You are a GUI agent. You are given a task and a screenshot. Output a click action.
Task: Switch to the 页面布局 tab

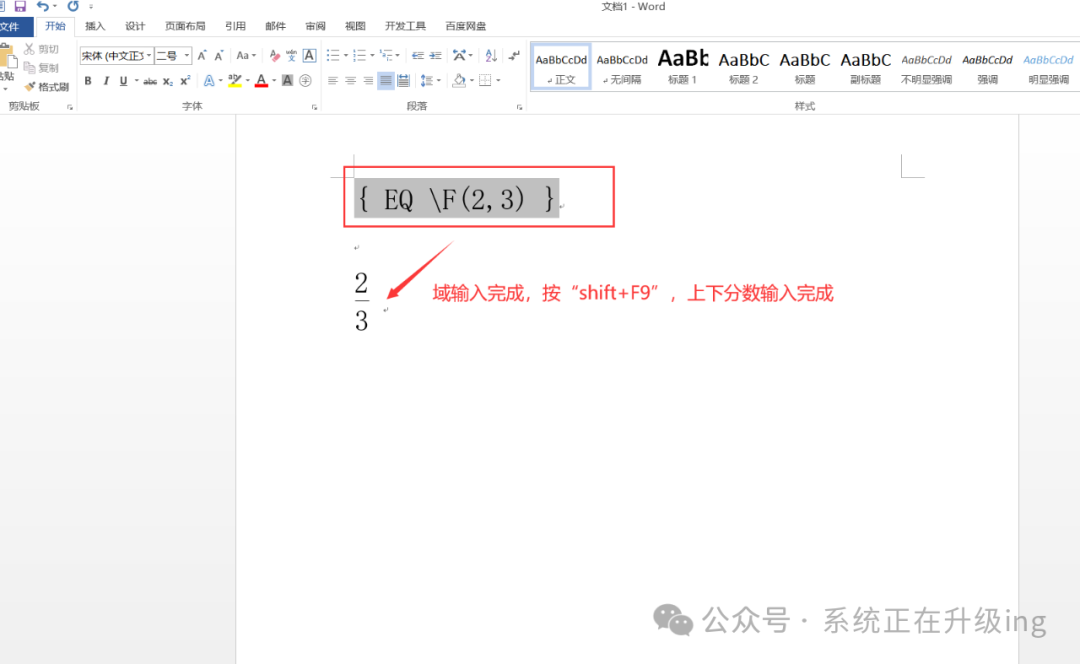pyautogui.click(x=185, y=26)
